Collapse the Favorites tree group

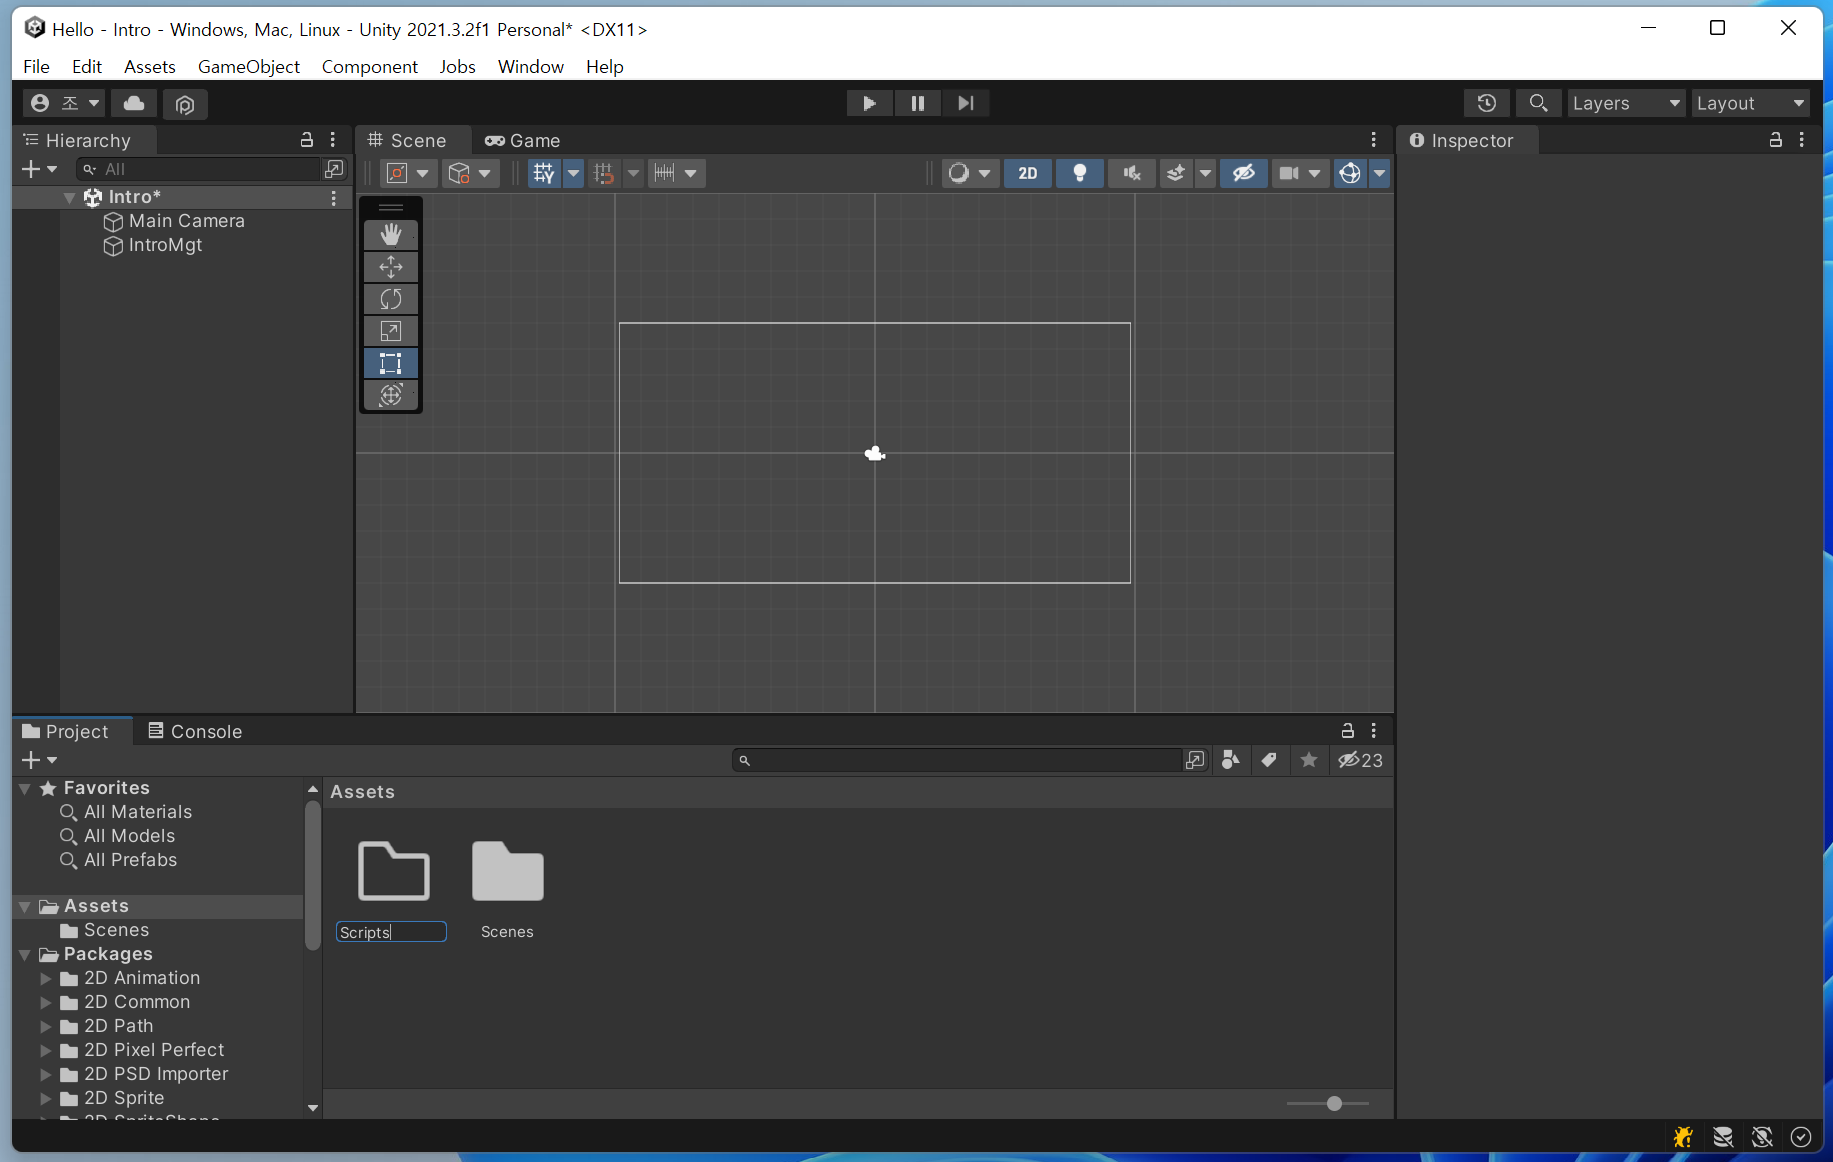(x=25, y=788)
